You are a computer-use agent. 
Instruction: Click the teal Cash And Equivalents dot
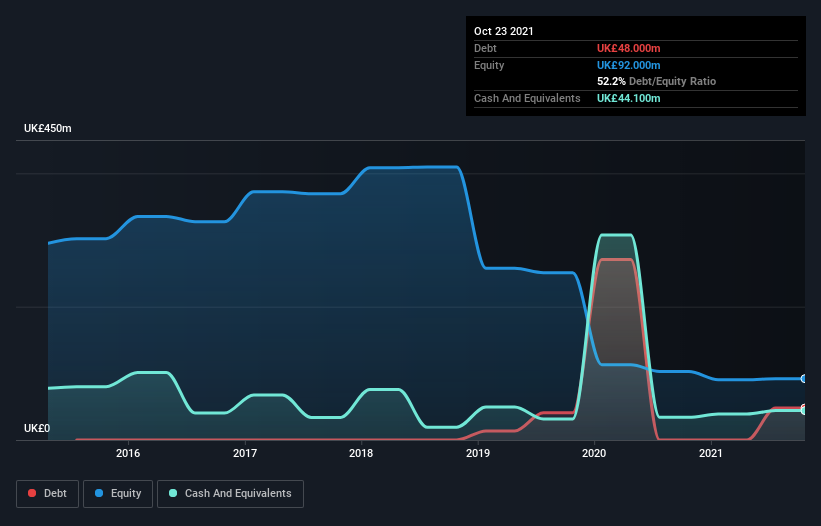pos(173,493)
